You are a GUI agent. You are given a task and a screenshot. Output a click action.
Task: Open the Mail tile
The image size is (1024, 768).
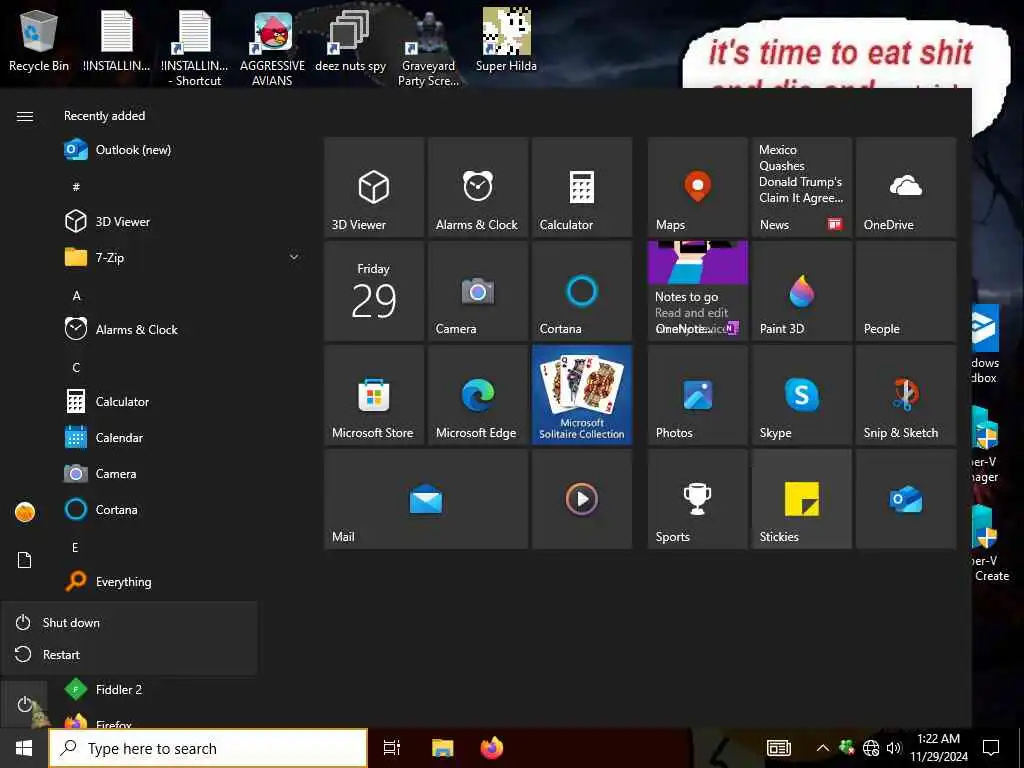coord(426,499)
